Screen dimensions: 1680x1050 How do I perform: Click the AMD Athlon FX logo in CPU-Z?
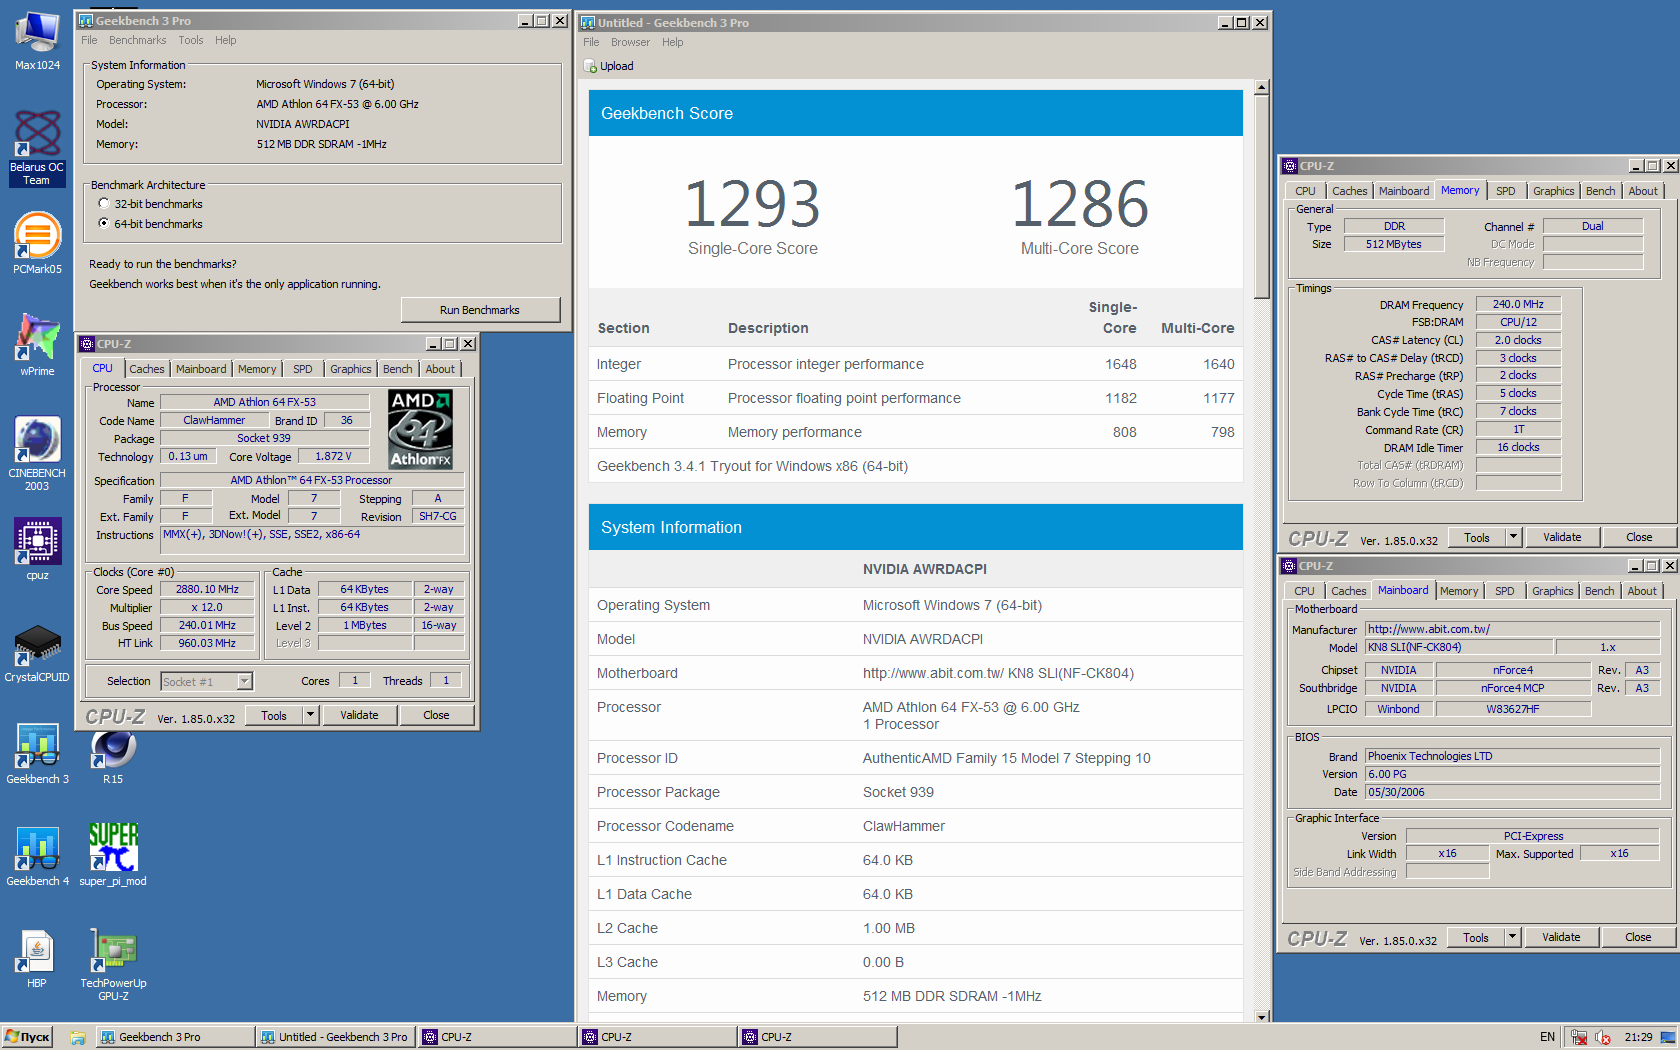(420, 429)
